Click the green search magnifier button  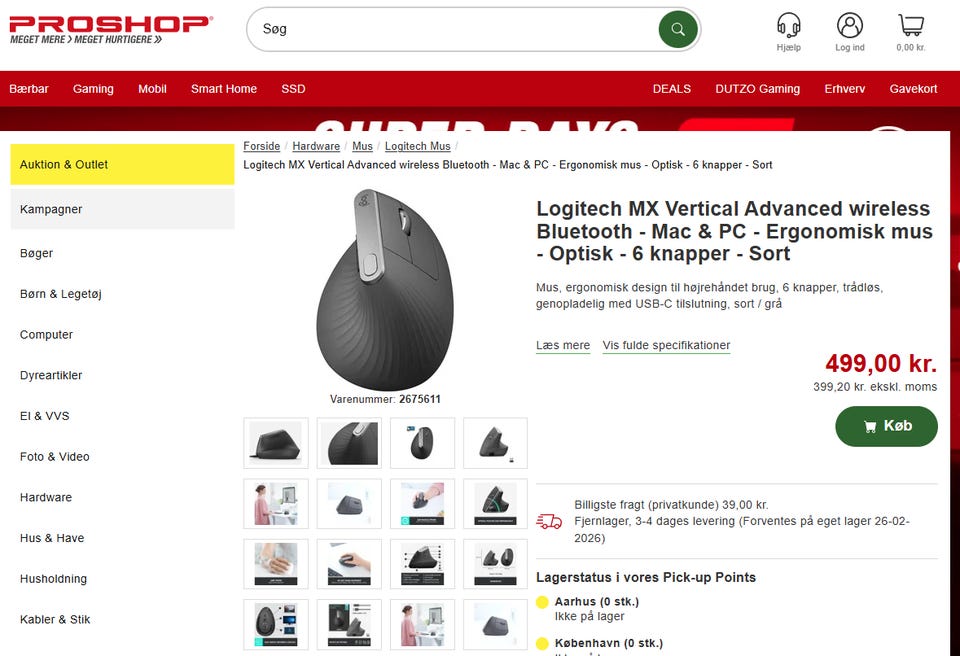click(x=678, y=29)
